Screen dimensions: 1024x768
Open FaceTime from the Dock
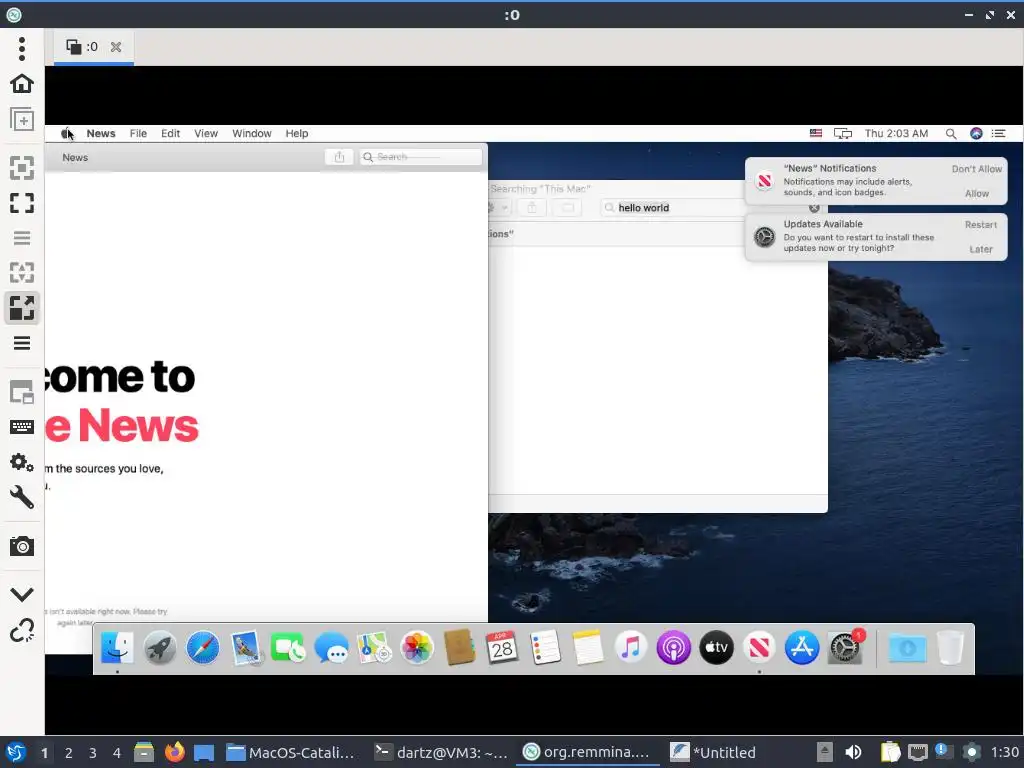pos(287,647)
